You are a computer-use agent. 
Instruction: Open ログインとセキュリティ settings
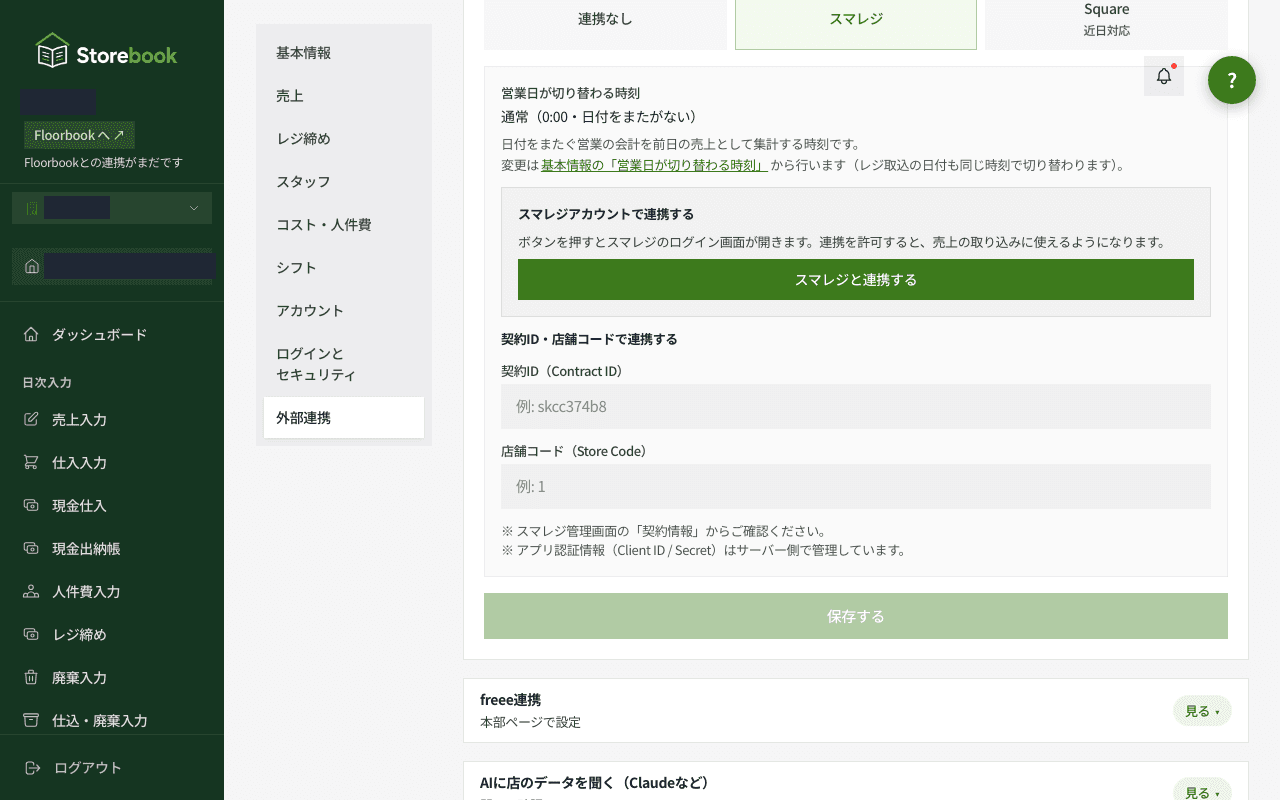[344, 364]
